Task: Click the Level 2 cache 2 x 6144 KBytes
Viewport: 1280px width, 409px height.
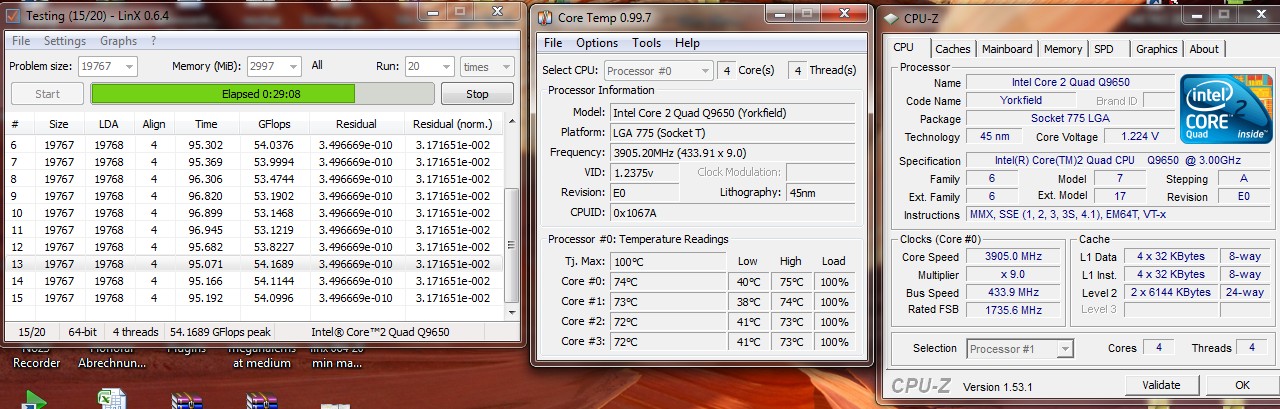Action: (x=1171, y=293)
